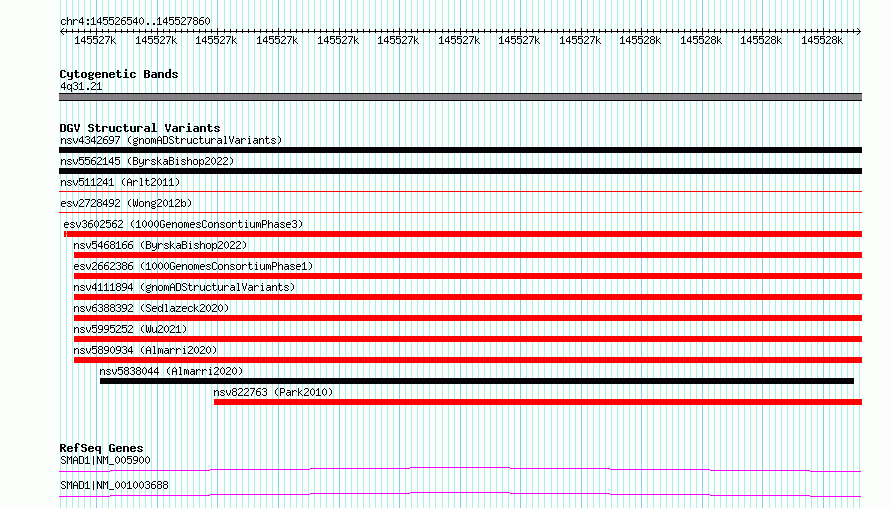This screenshot has width=890, height=508.
Task: Click the nsv5838044 (Almarri2020) label
Action: pyautogui.click(x=171, y=371)
